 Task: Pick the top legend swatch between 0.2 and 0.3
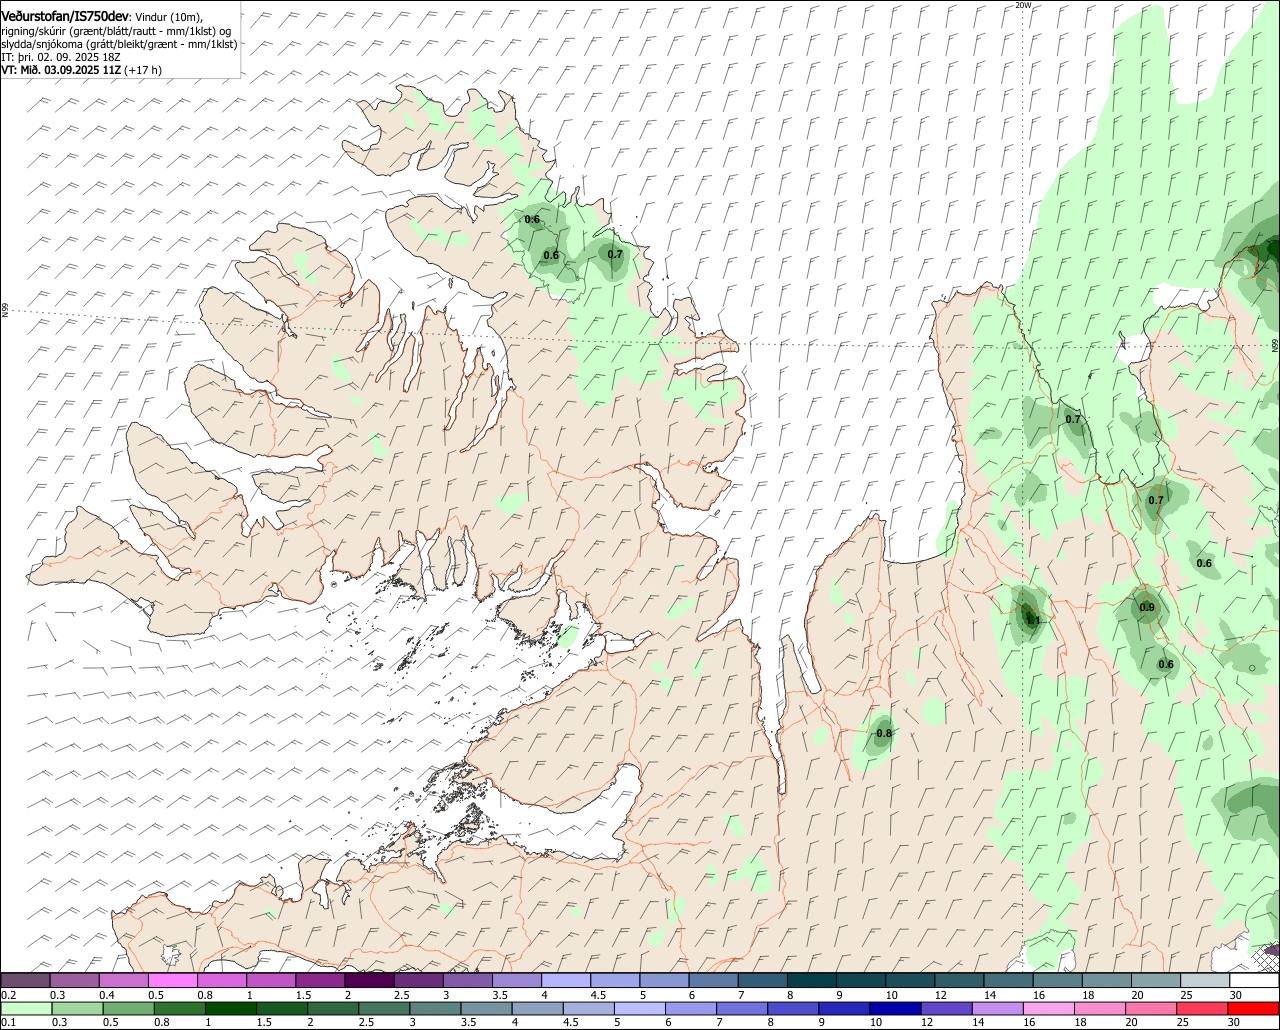(x=25, y=981)
